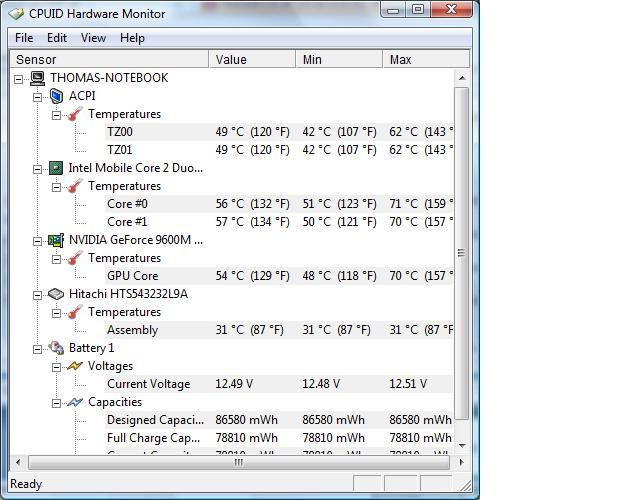The image size is (640, 500).
Task: Click the Hitachi hard drive icon
Action: click(56, 294)
